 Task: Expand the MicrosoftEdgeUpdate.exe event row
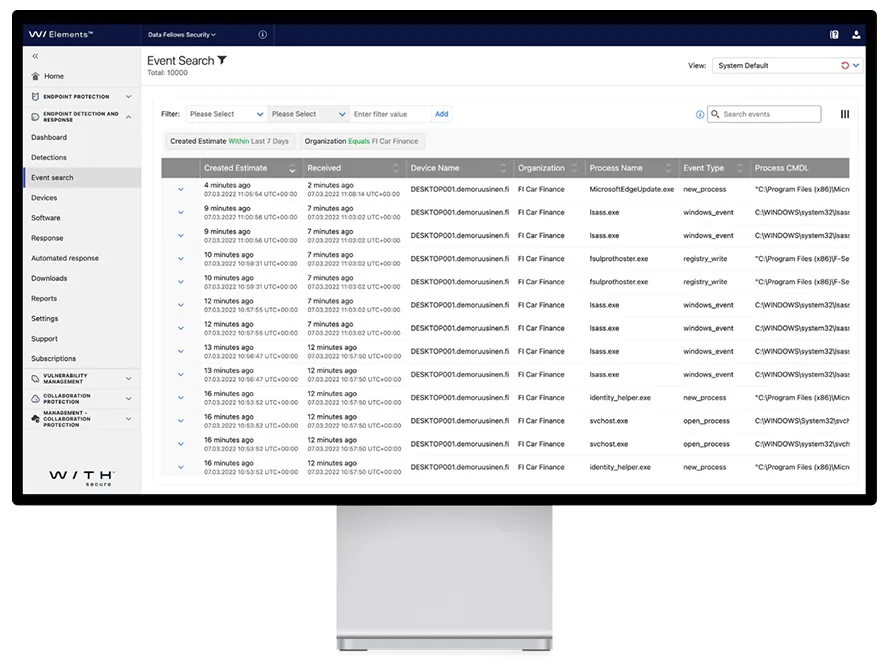click(181, 189)
